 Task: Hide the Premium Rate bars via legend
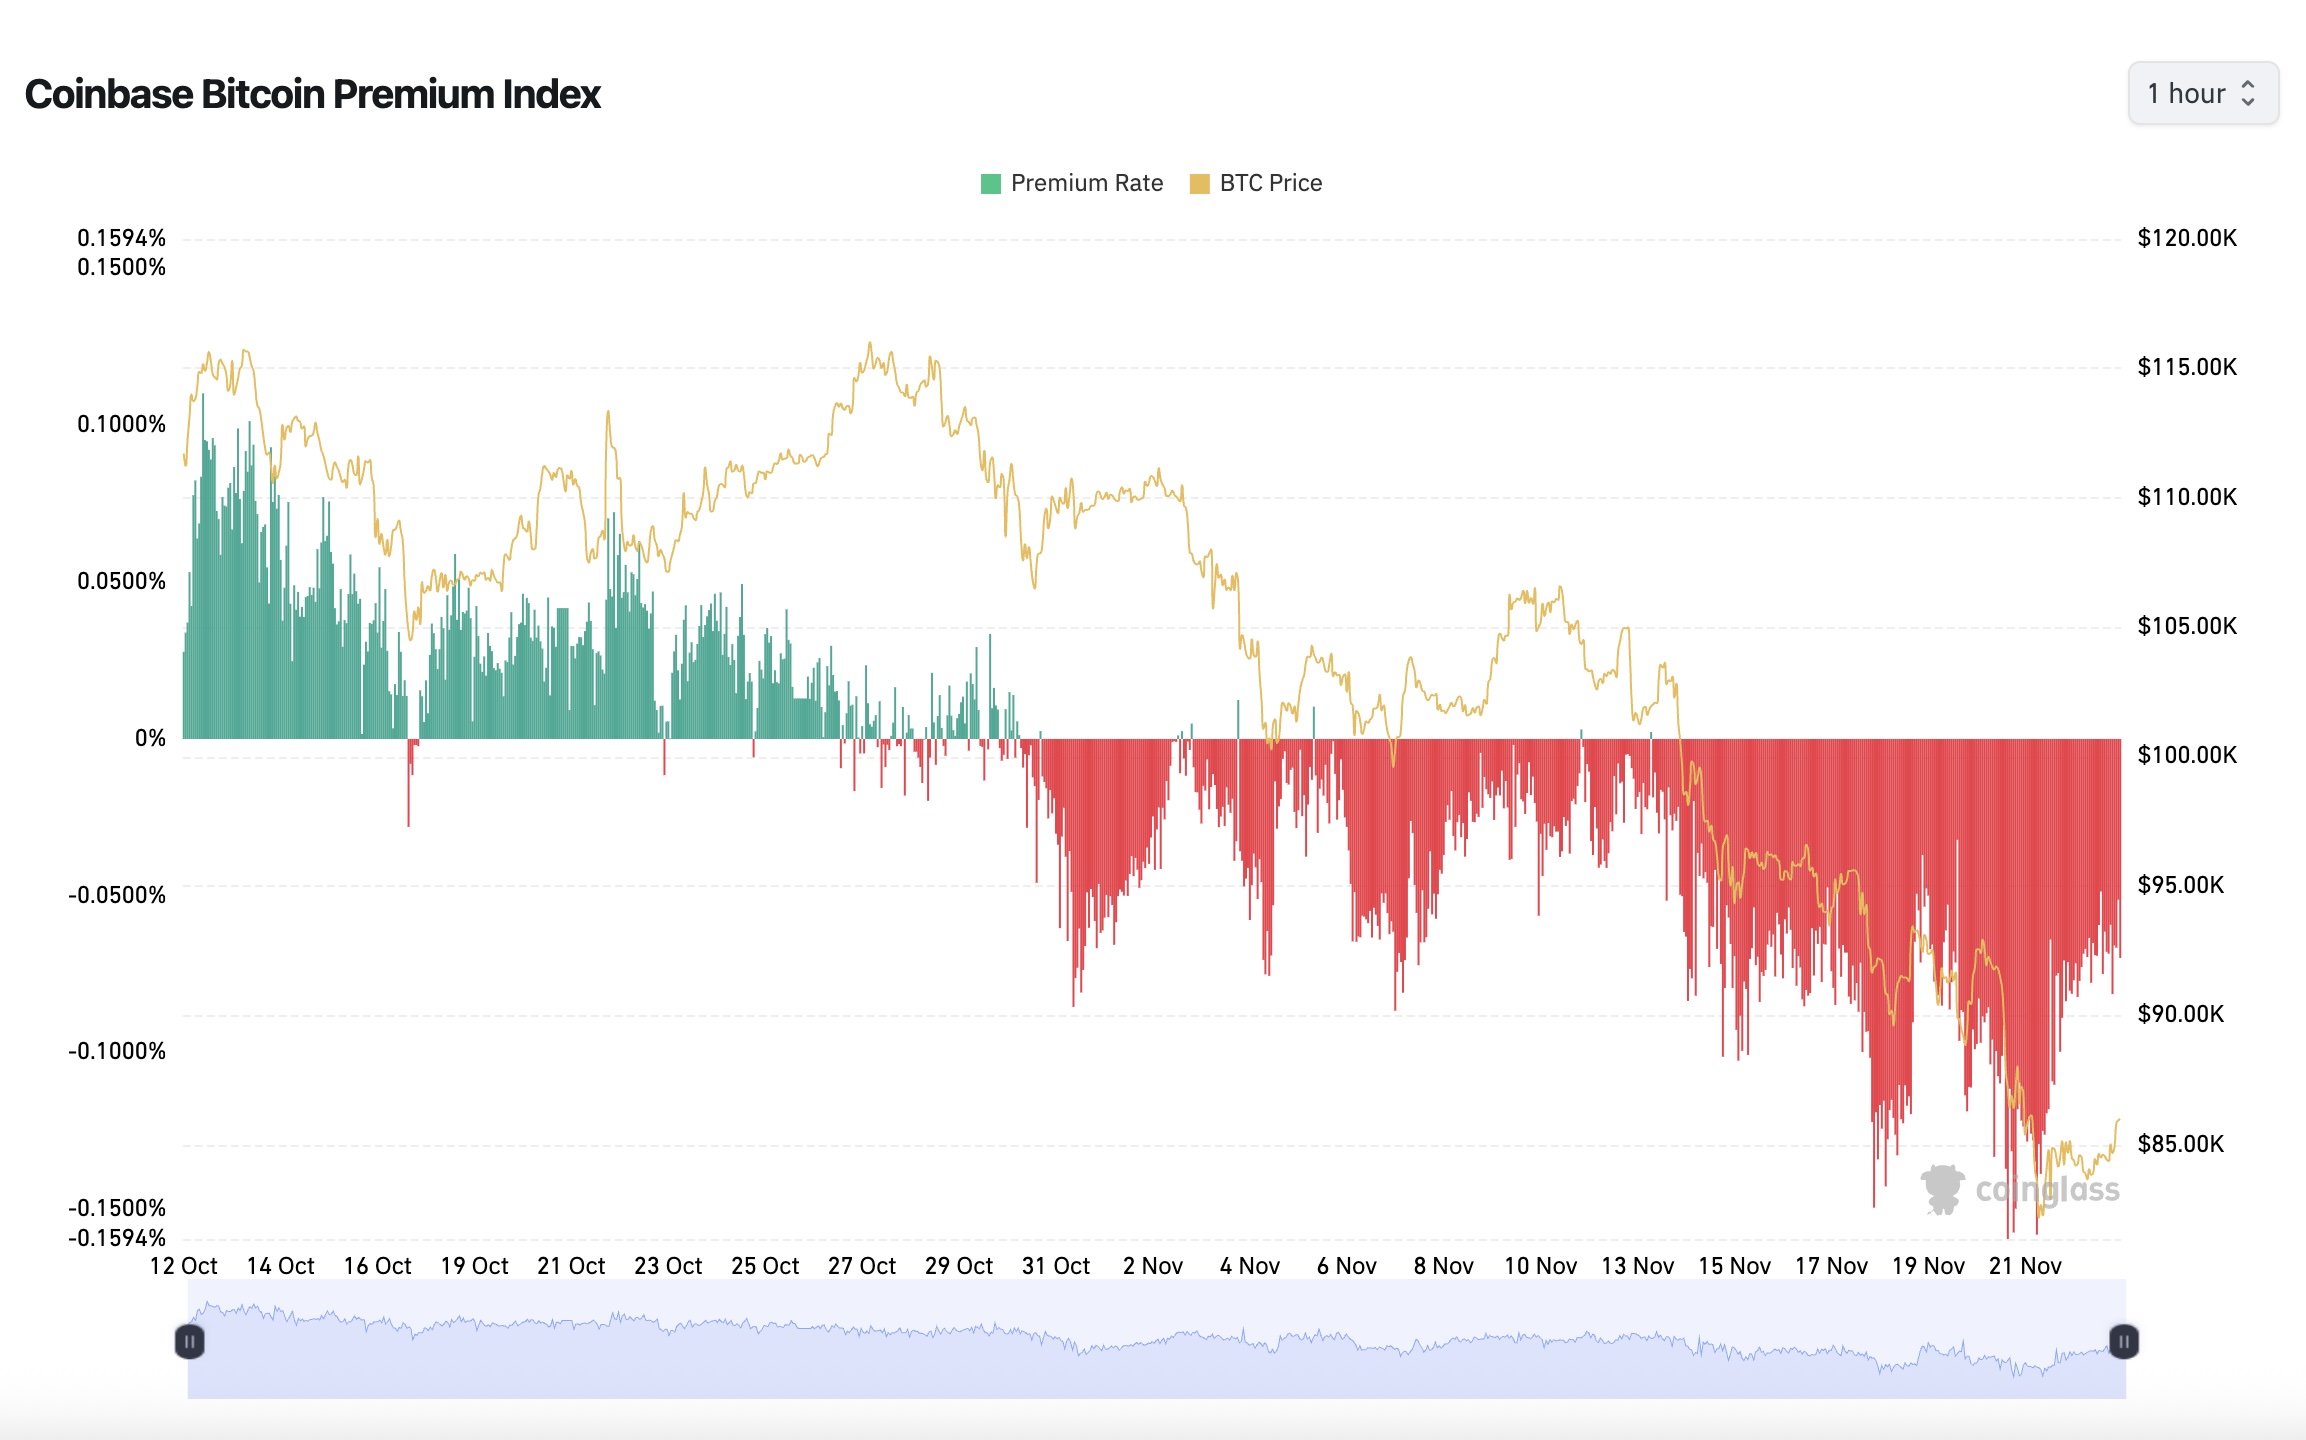point(1065,182)
